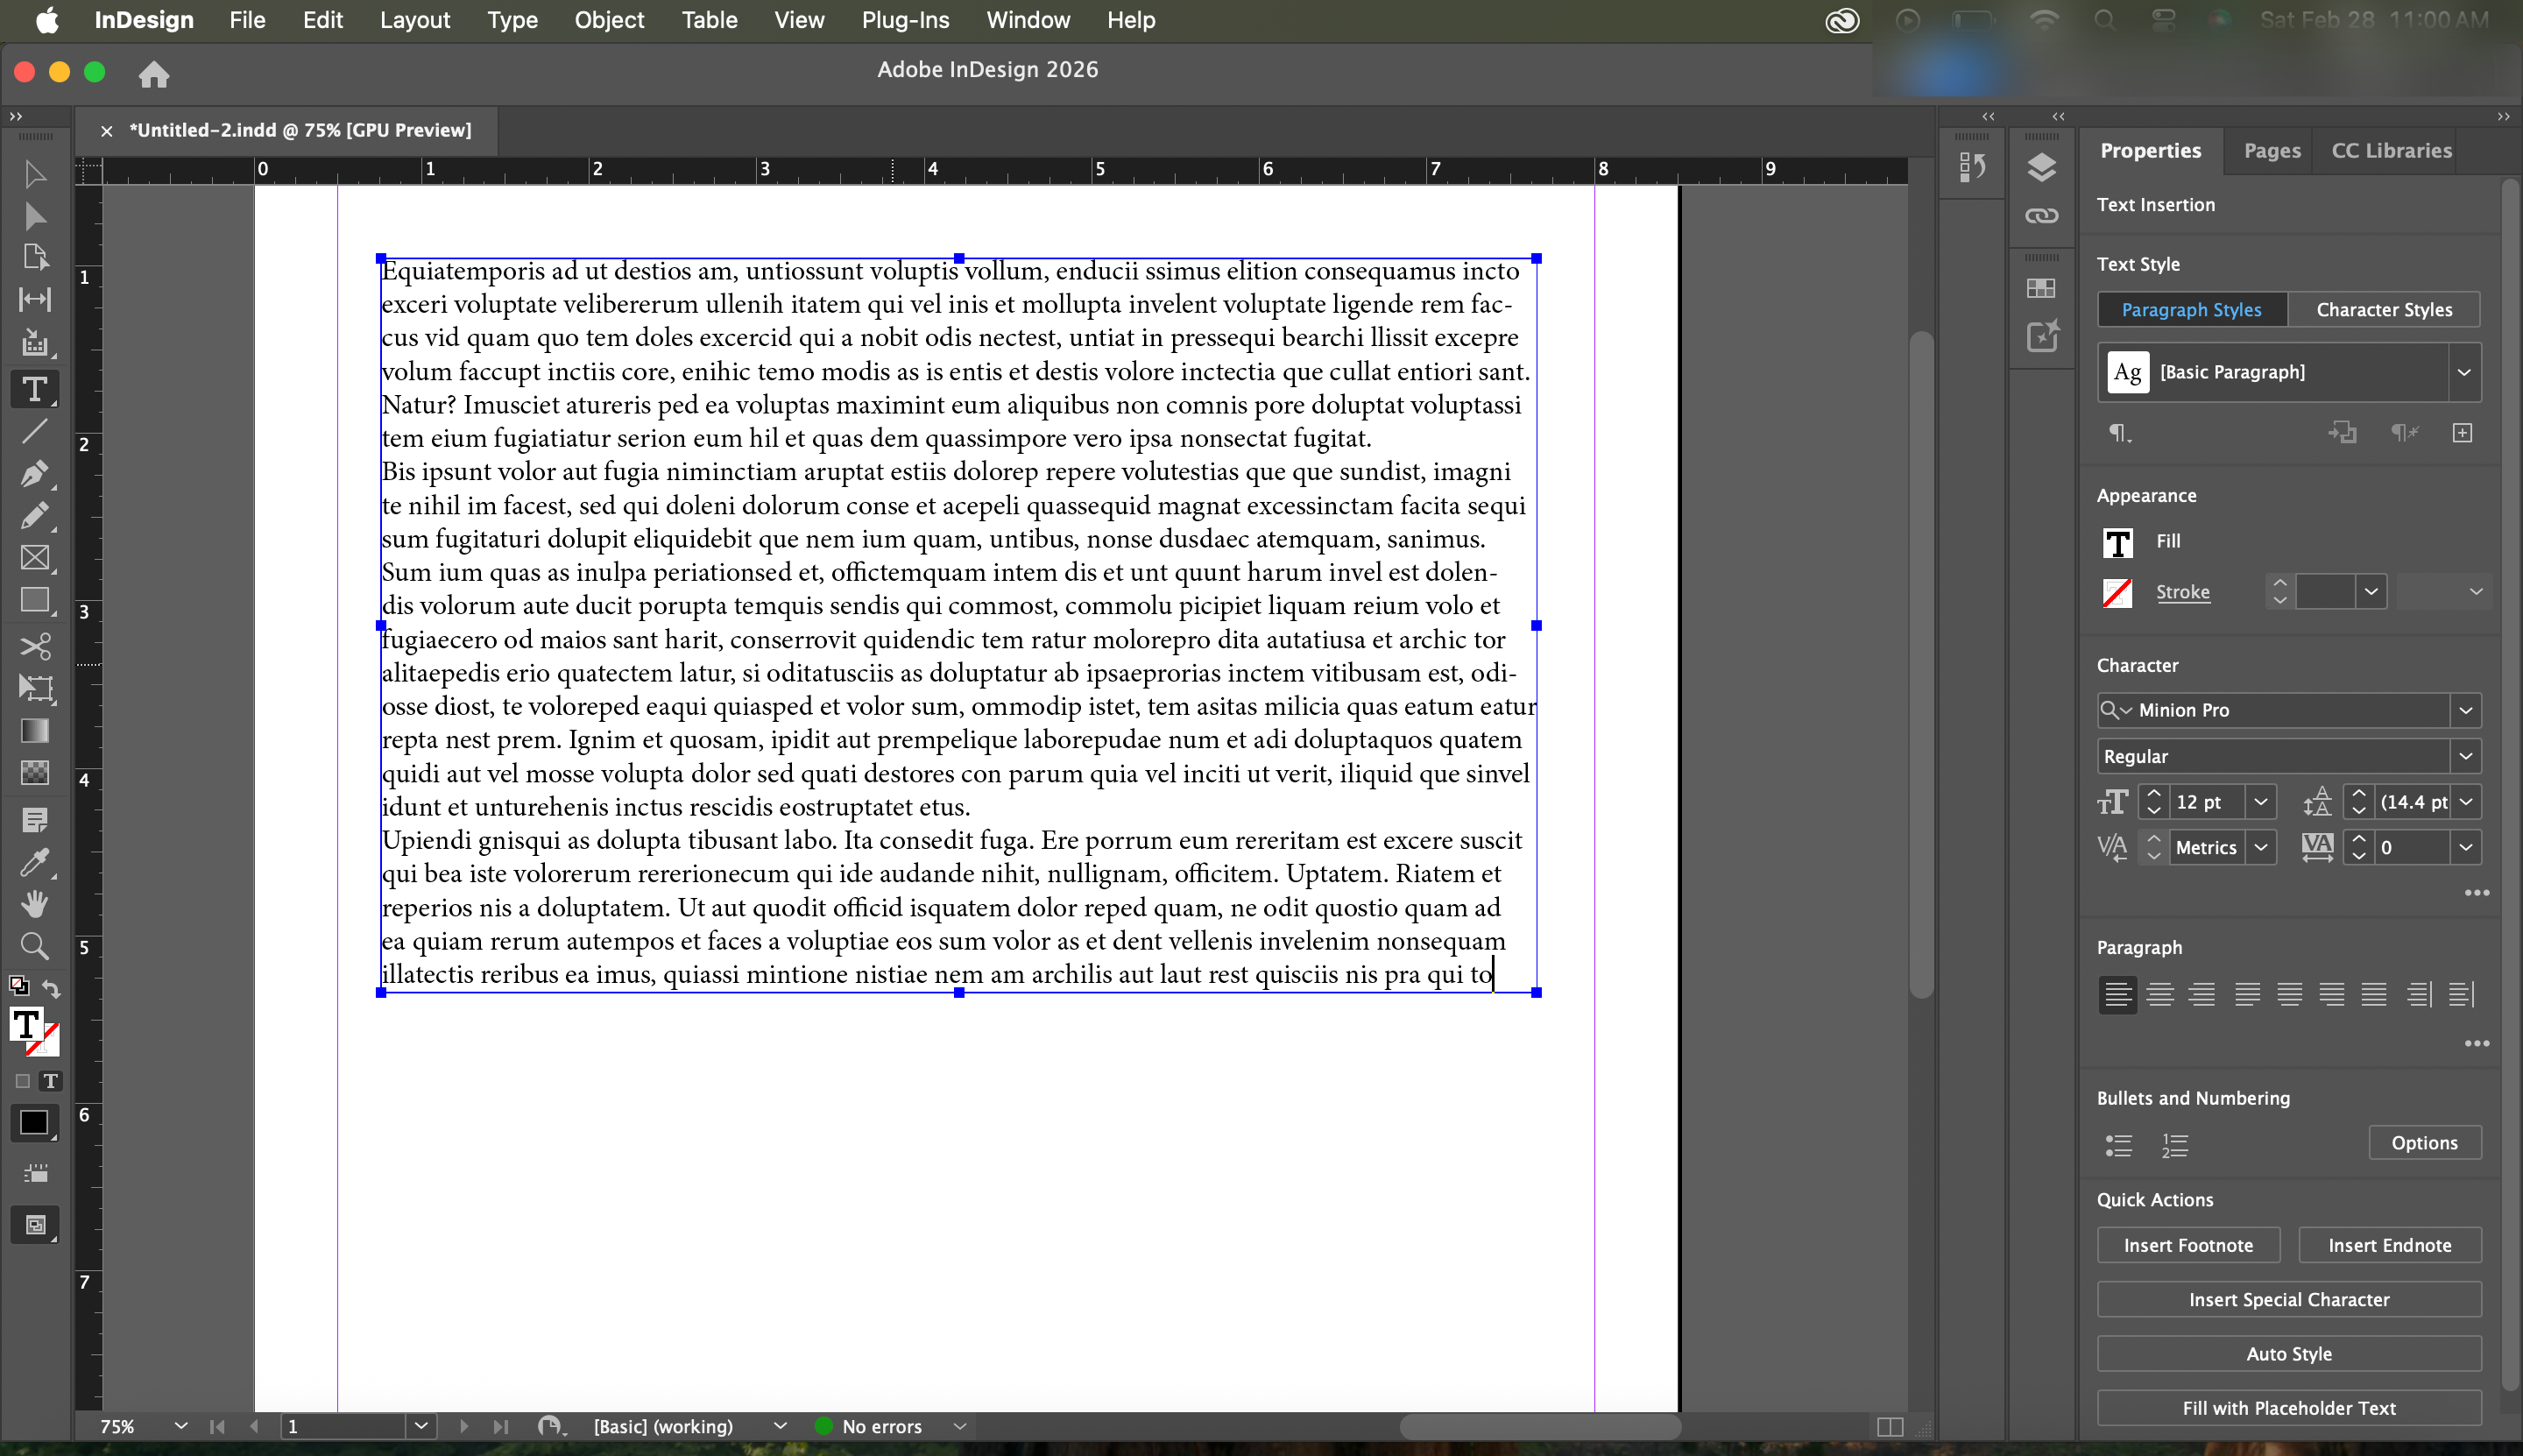
Task: Select the Zoom tool in toolbar
Action: 34,946
